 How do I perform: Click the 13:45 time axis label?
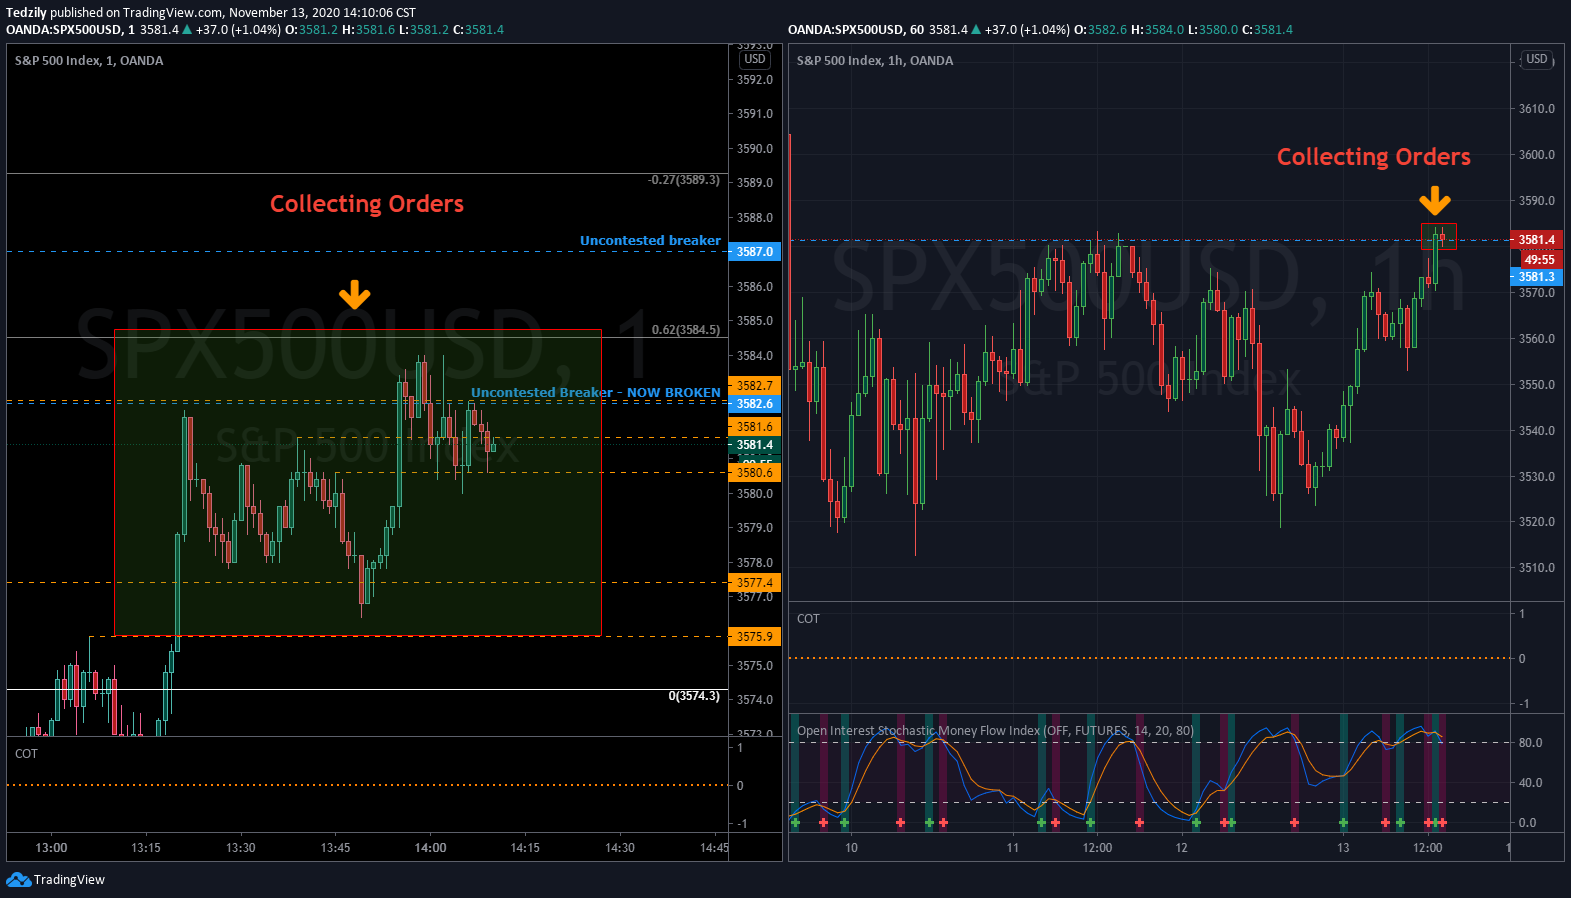(336, 848)
